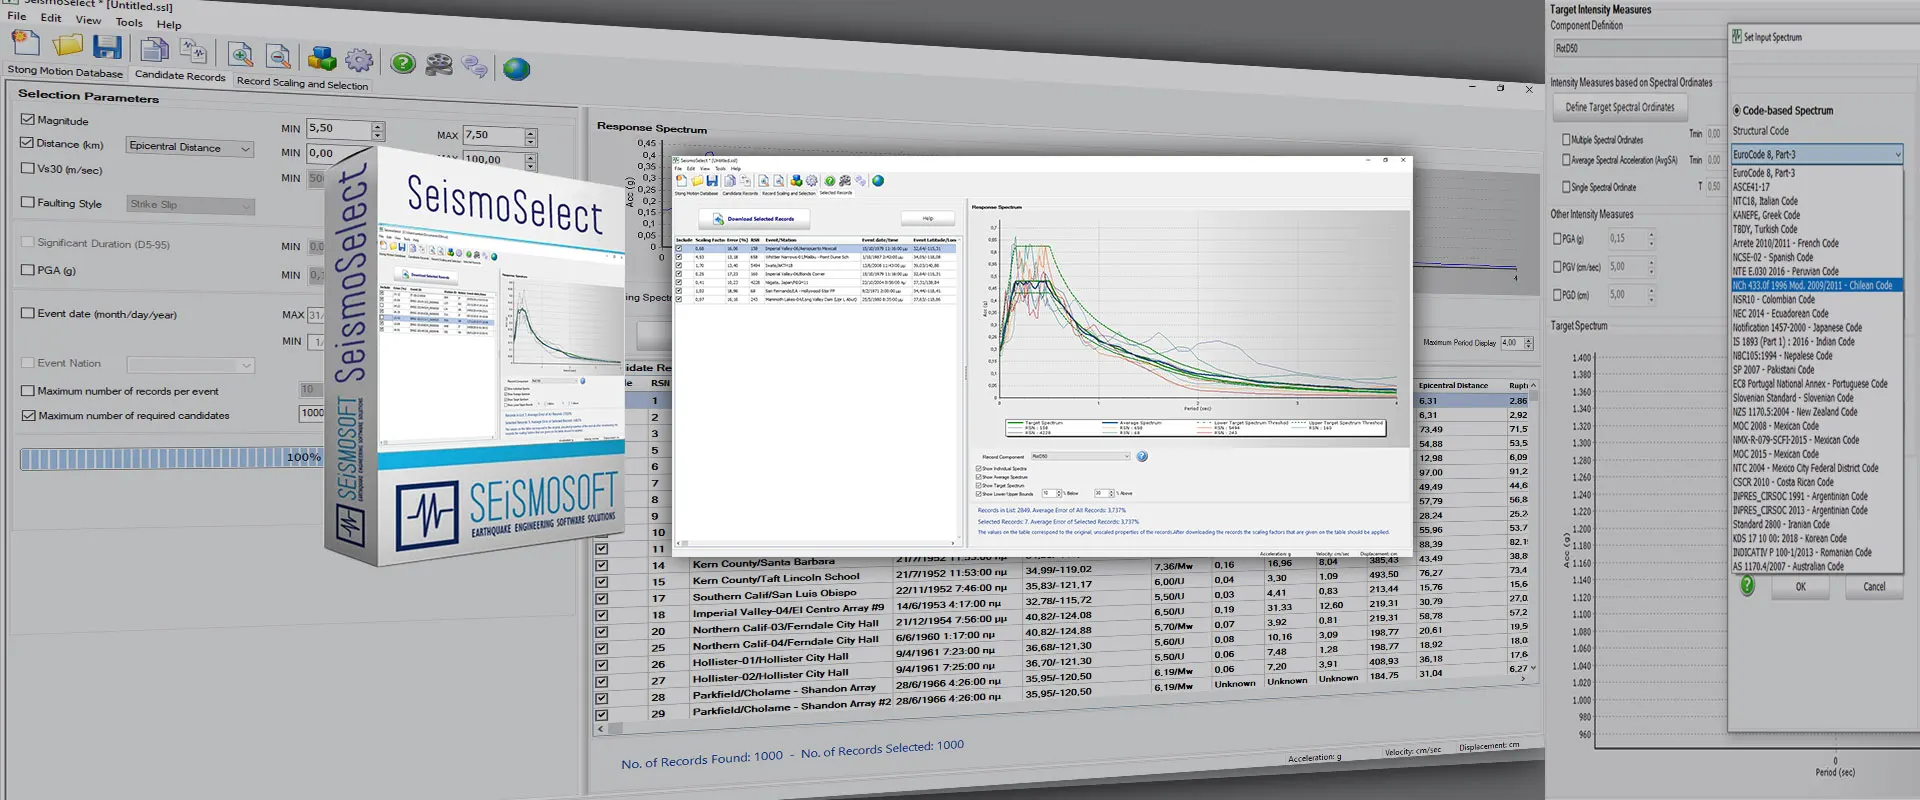Screen dimensions: 1920x800
Task: Click OK in the Set Input Spectrum dialog
Action: coord(1800,587)
